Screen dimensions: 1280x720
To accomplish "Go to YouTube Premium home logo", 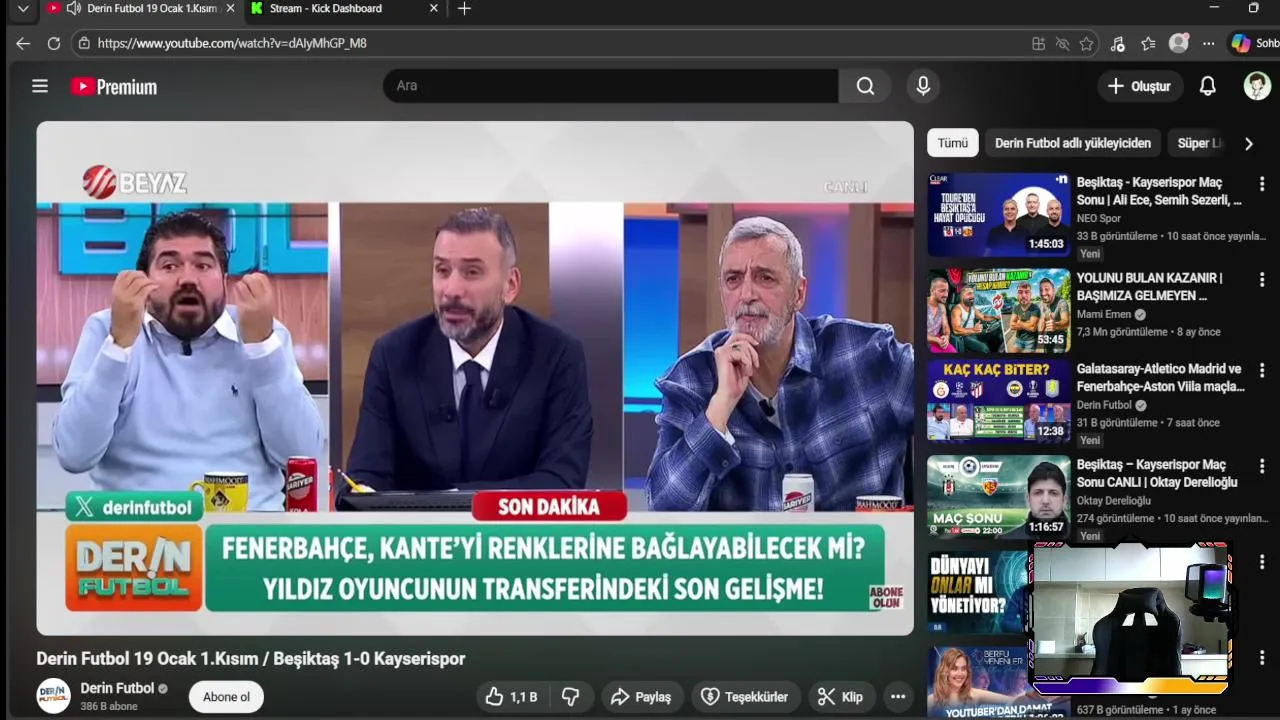I will click(x=114, y=87).
